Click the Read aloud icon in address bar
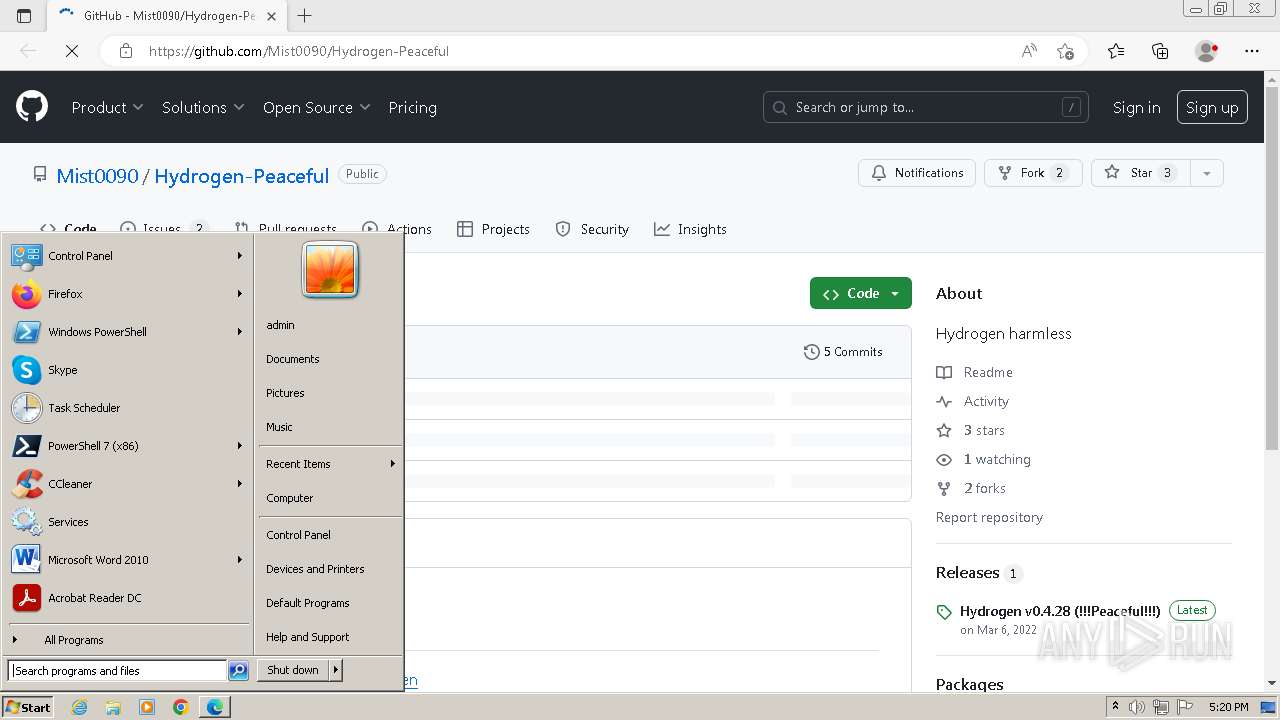1280x720 pixels. tap(1029, 51)
